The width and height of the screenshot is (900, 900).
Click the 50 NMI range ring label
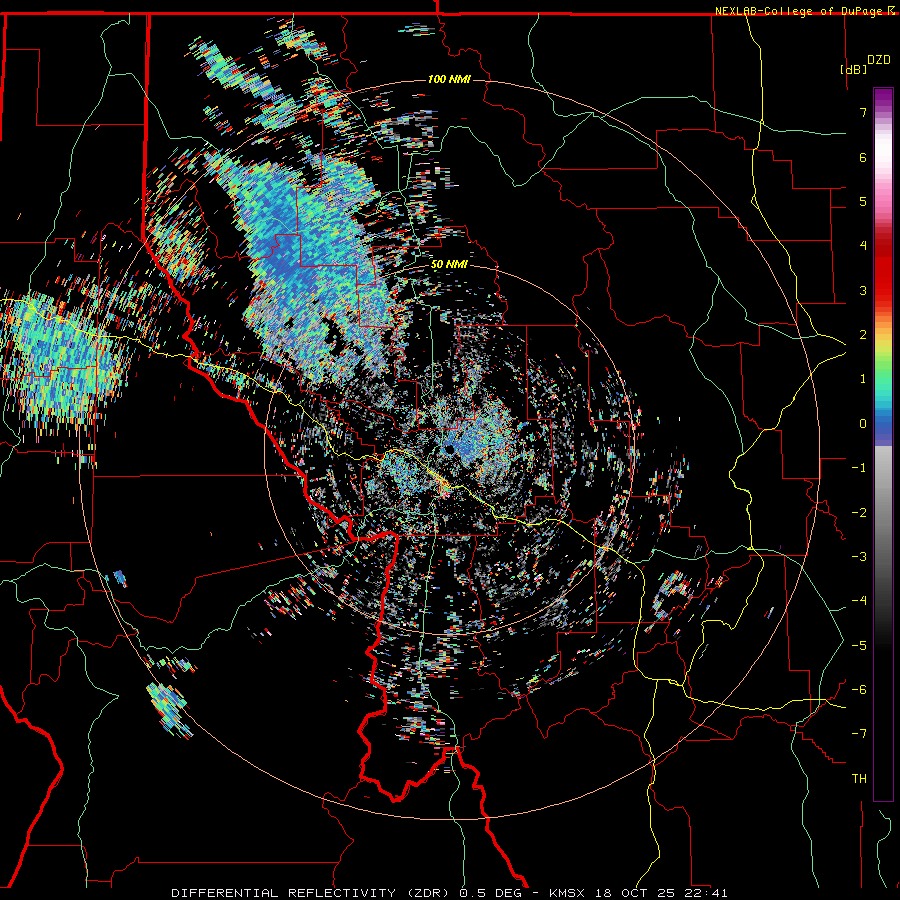pyautogui.click(x=449, y=264)
